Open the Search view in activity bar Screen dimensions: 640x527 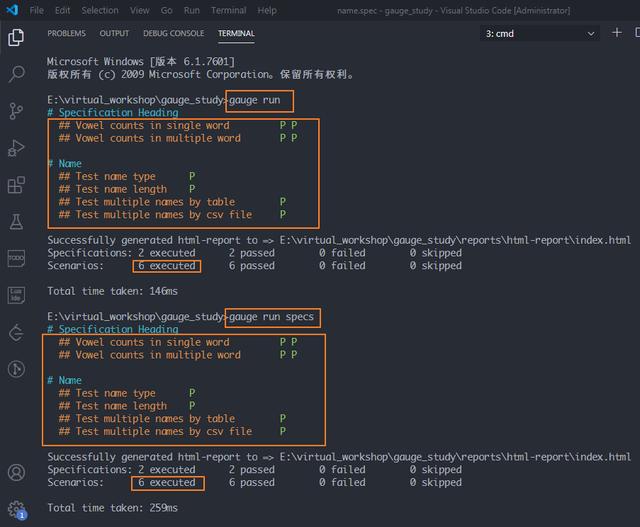[16, 74]
